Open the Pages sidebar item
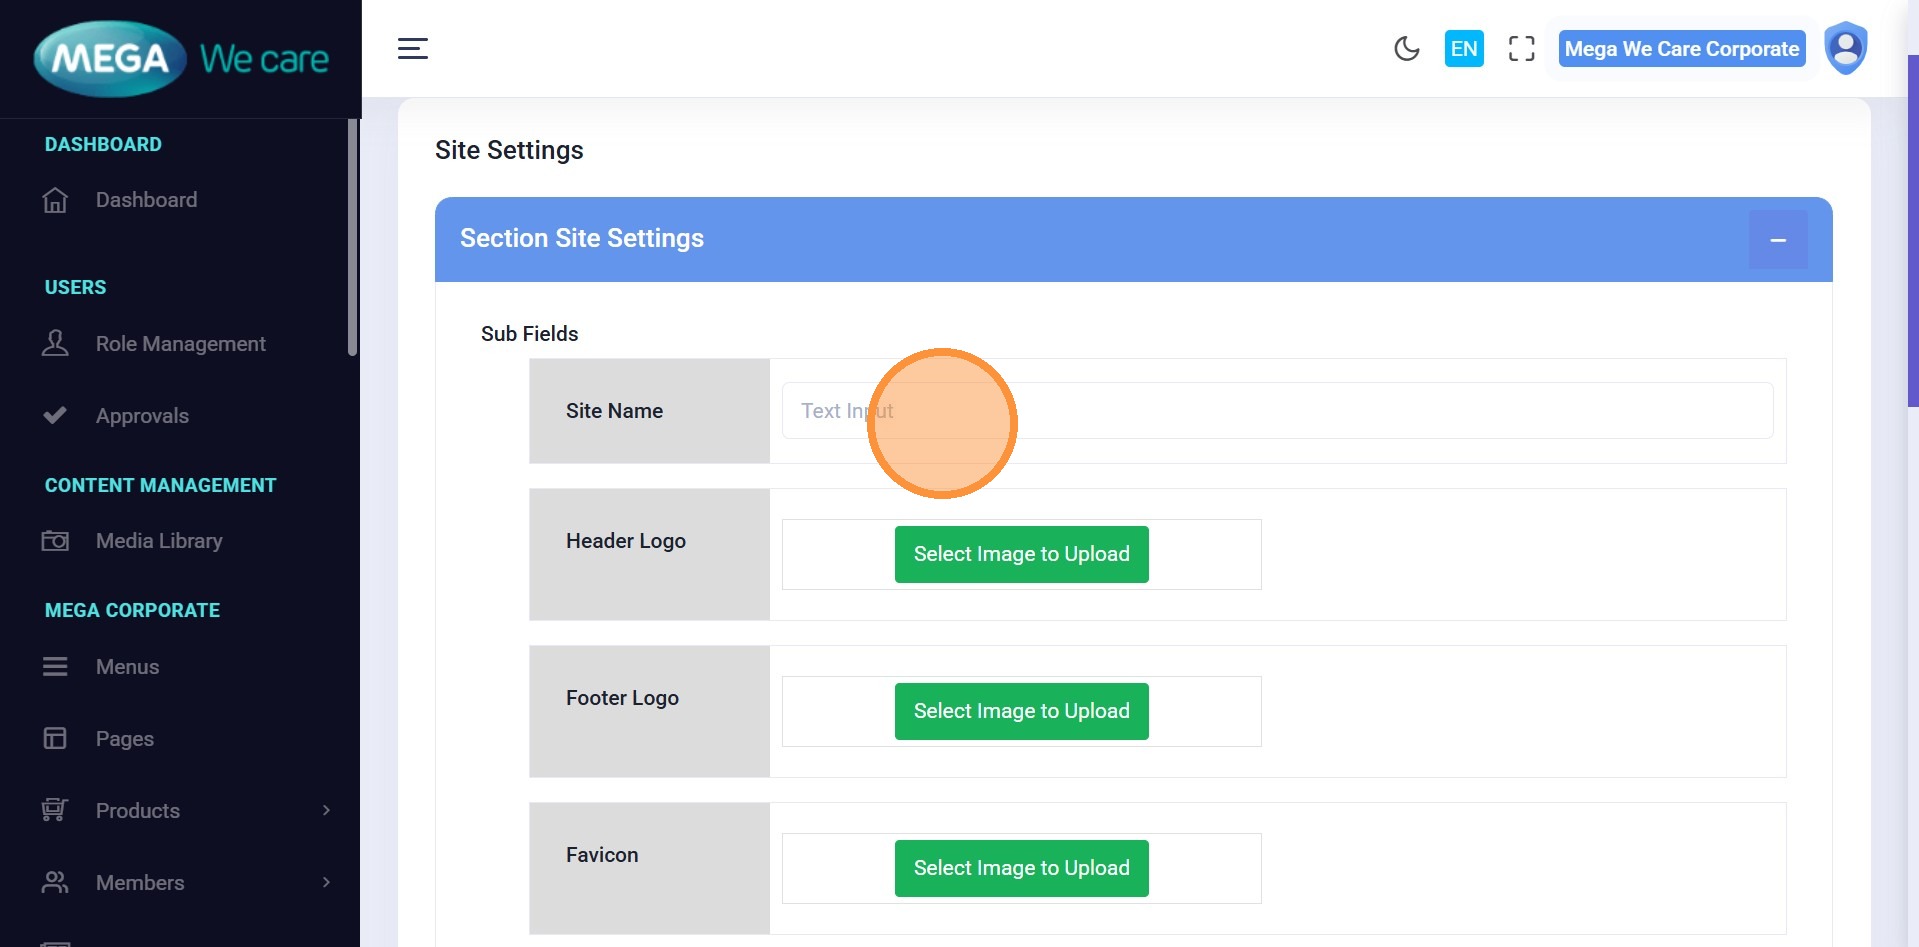The height and width of the screenshot is (947, 1919). tap(124, 739)
